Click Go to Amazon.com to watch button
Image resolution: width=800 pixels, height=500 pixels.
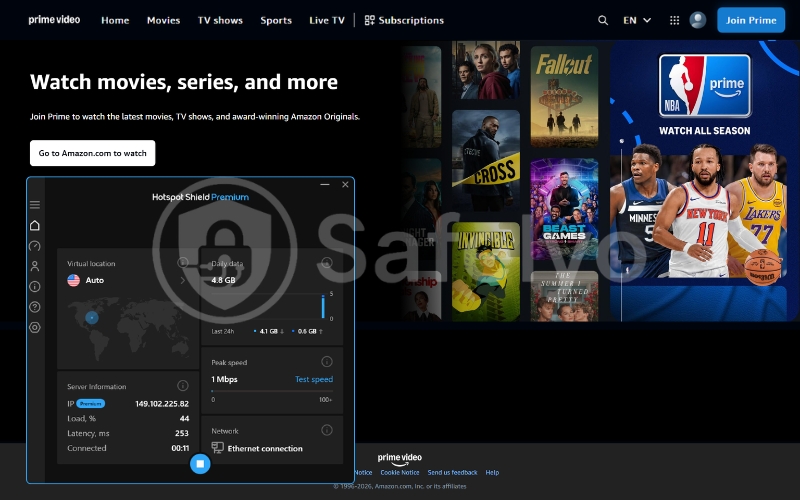click(x=92, y=153)
